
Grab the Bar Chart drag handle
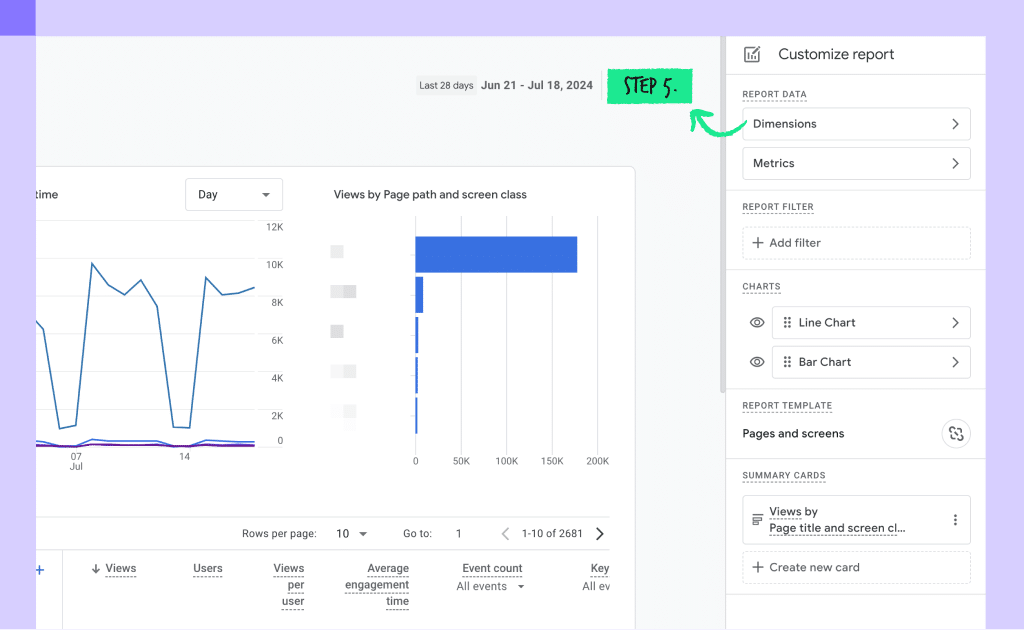[x=787, y=362]
